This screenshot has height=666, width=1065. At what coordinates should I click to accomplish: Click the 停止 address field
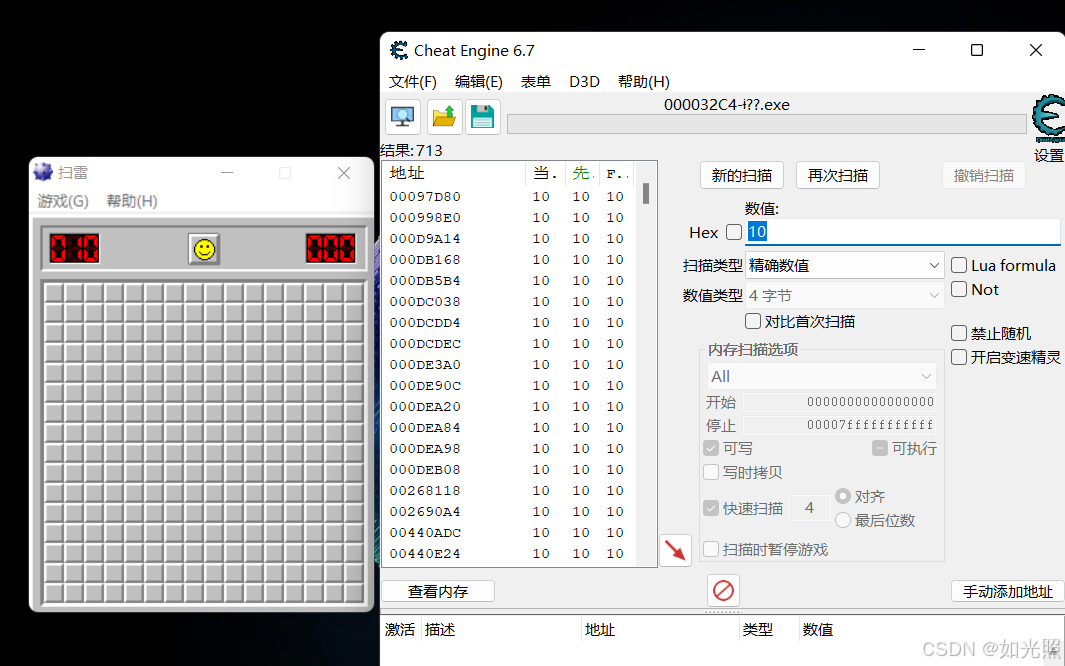coord(840,425)
